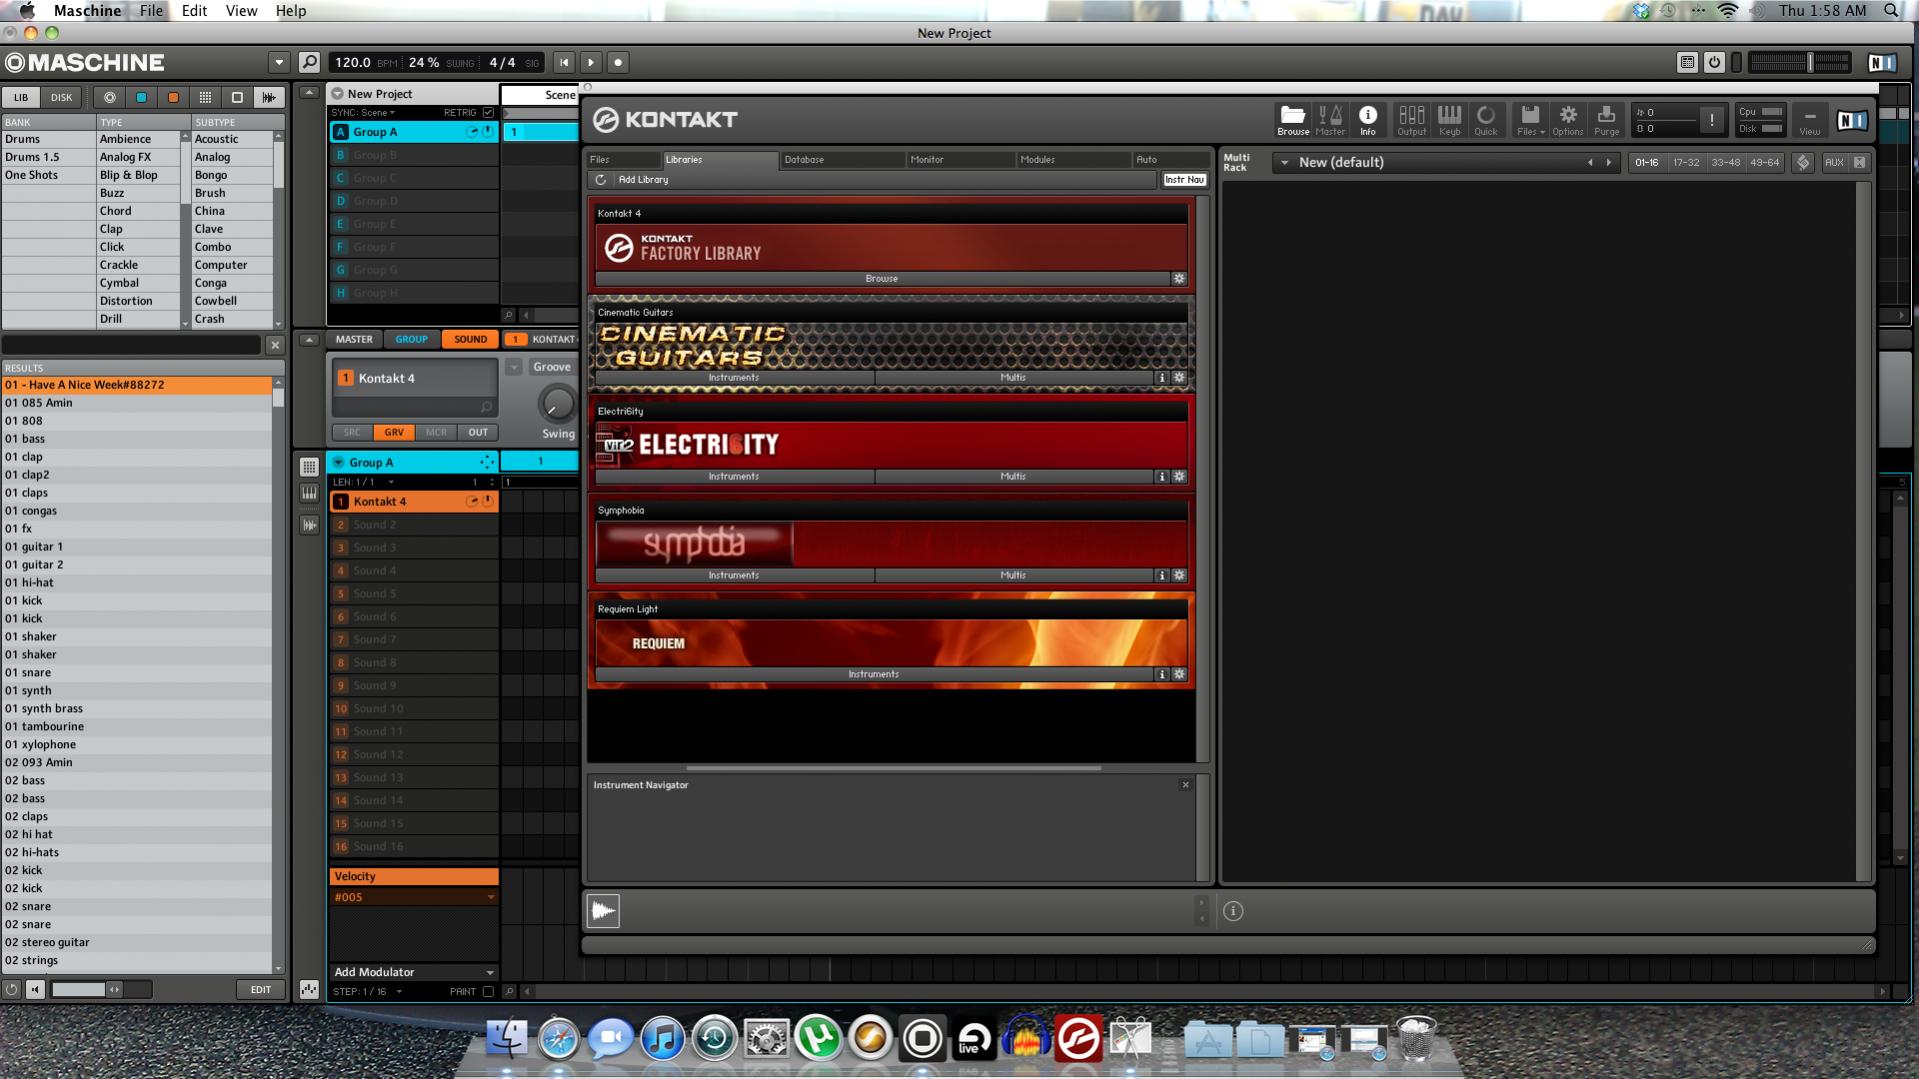Switch to Kontakt Modules tab

click(1073, 160)
